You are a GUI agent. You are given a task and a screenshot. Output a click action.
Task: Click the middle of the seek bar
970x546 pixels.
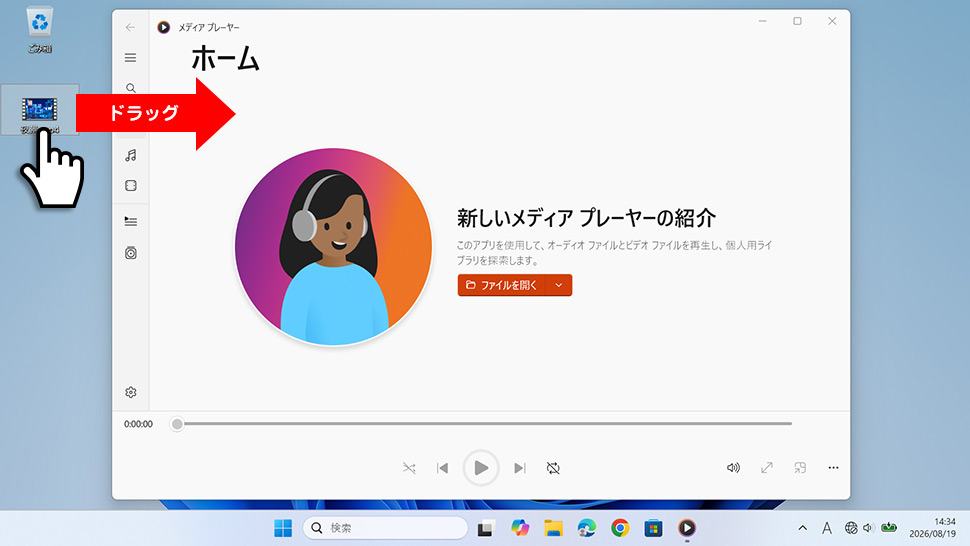coord(484,424)
